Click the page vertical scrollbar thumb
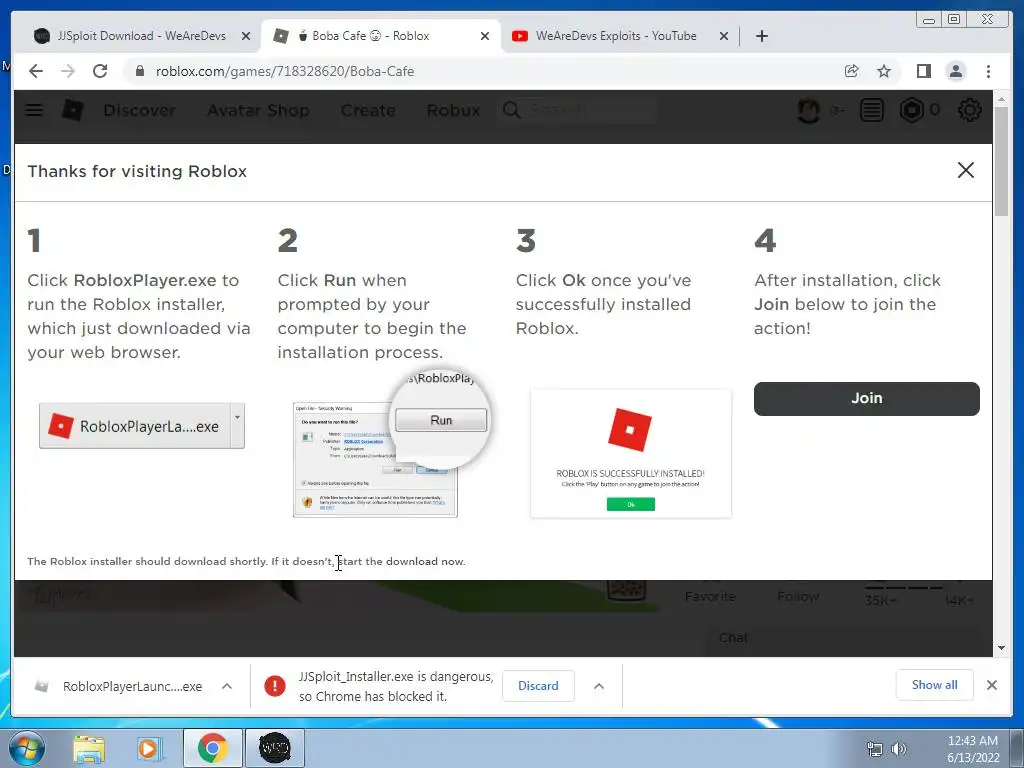This screenshot has width=1024, height=768. 1001,161
